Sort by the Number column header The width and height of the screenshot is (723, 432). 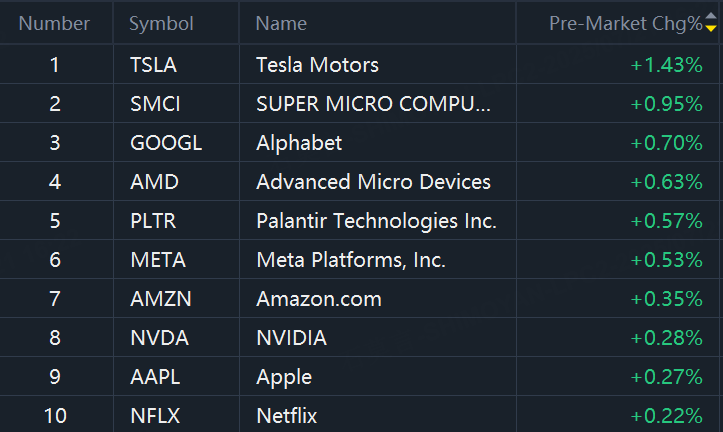point(54,23)
